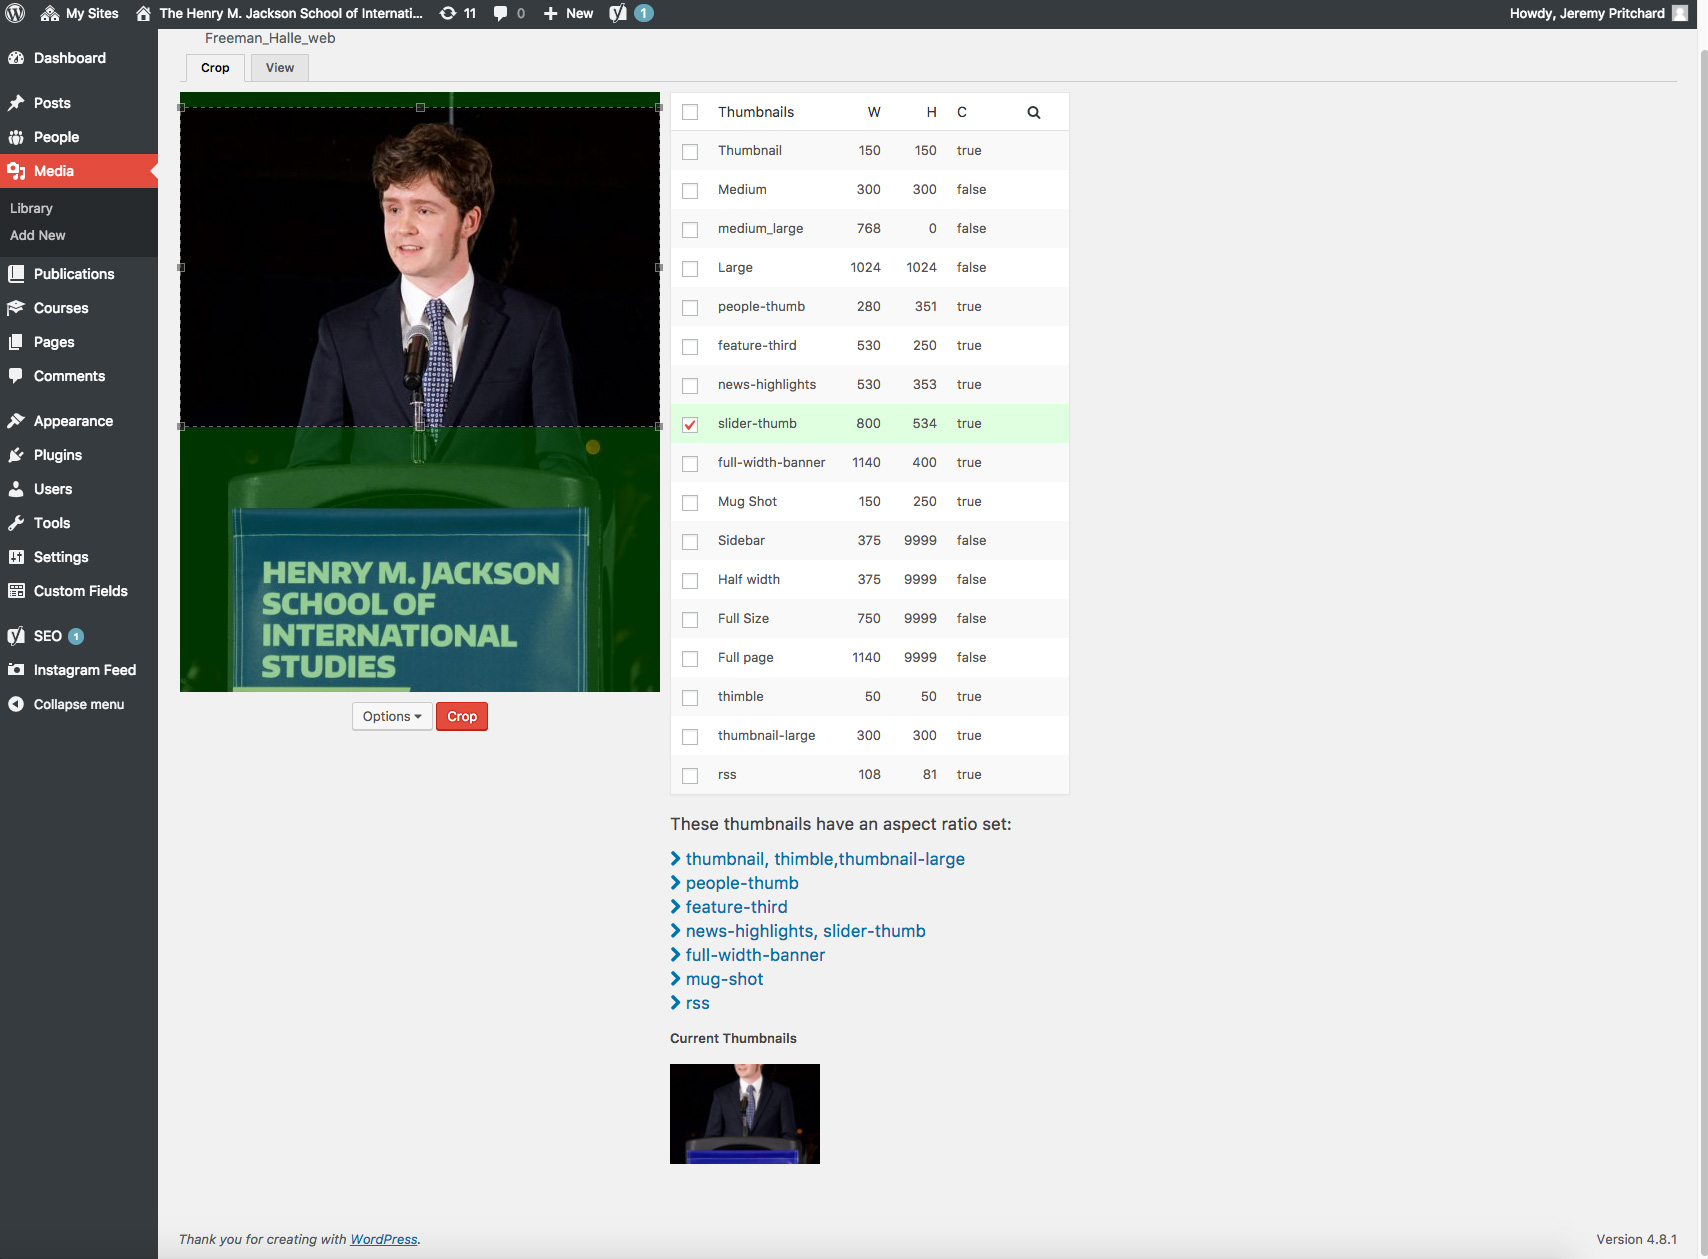Check the Large 1024 checkbox

tap(690, 269)
